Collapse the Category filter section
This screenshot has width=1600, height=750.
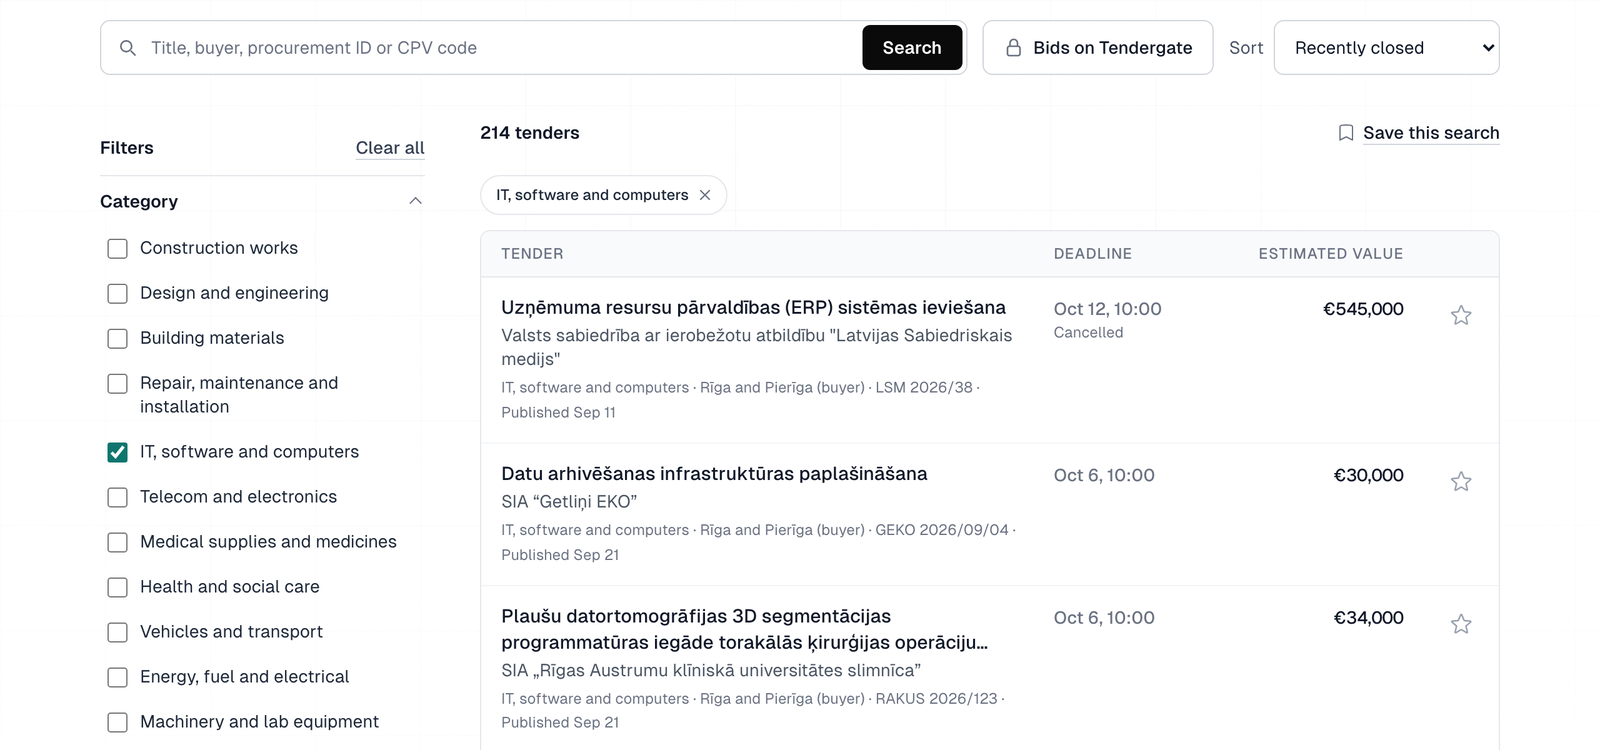(262, 201)
